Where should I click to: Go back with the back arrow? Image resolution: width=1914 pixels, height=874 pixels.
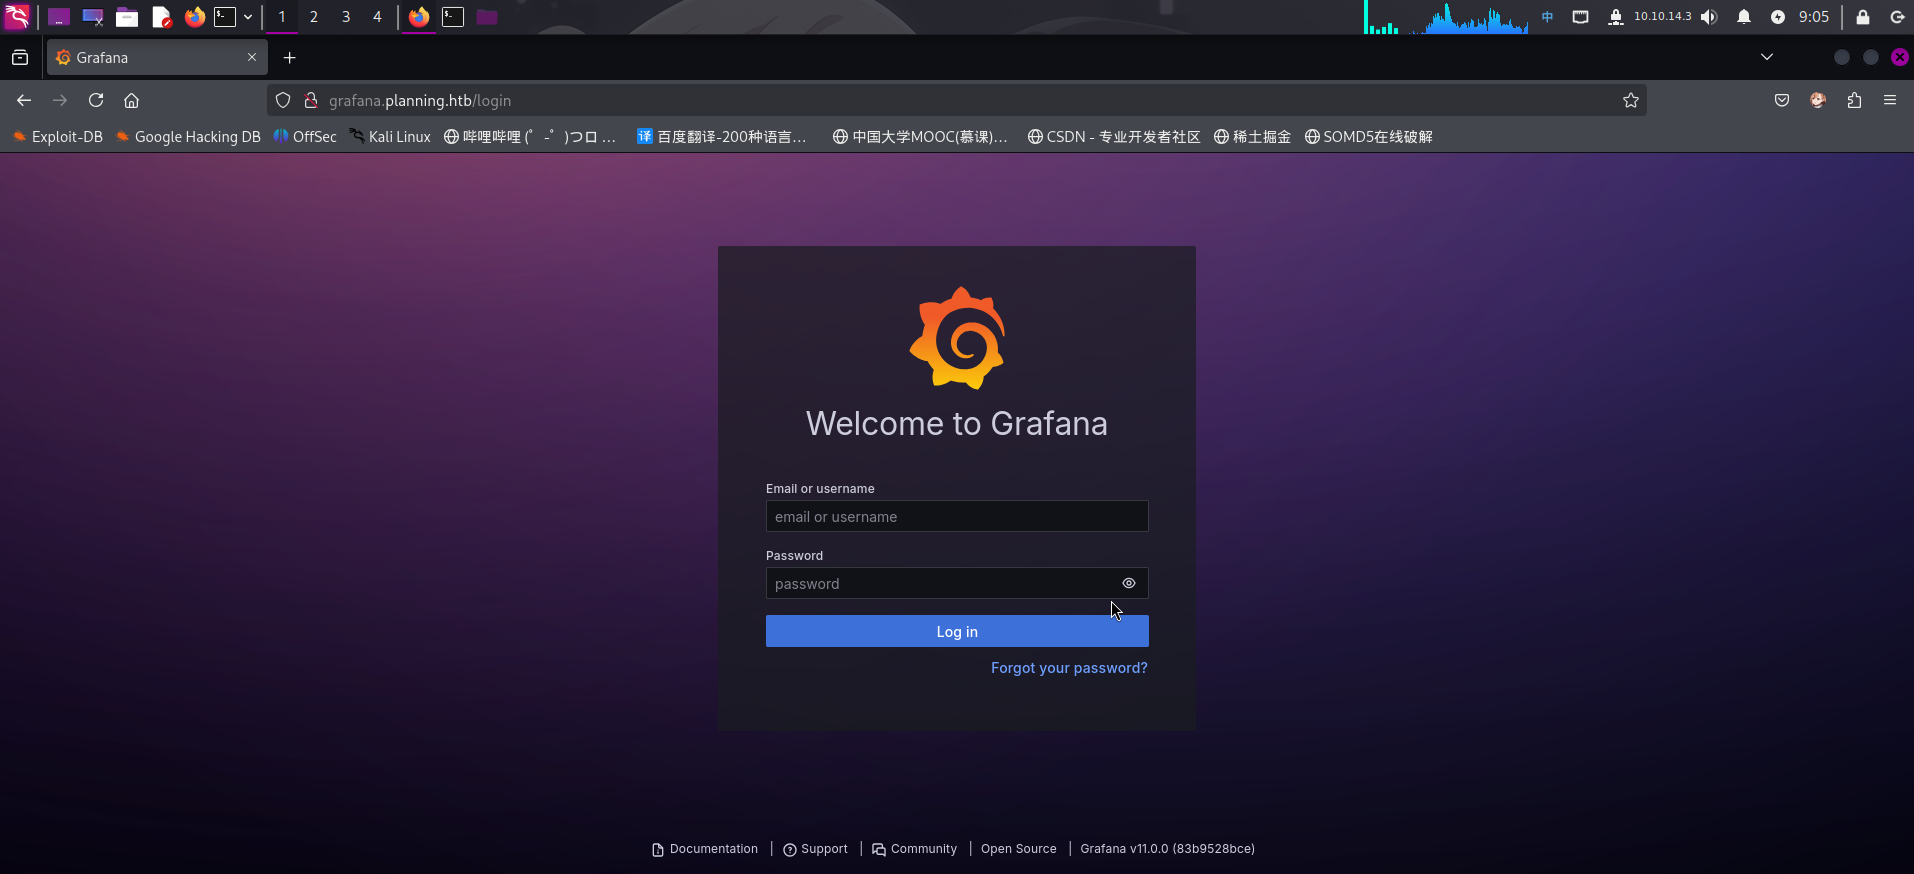tap(24, 100)
